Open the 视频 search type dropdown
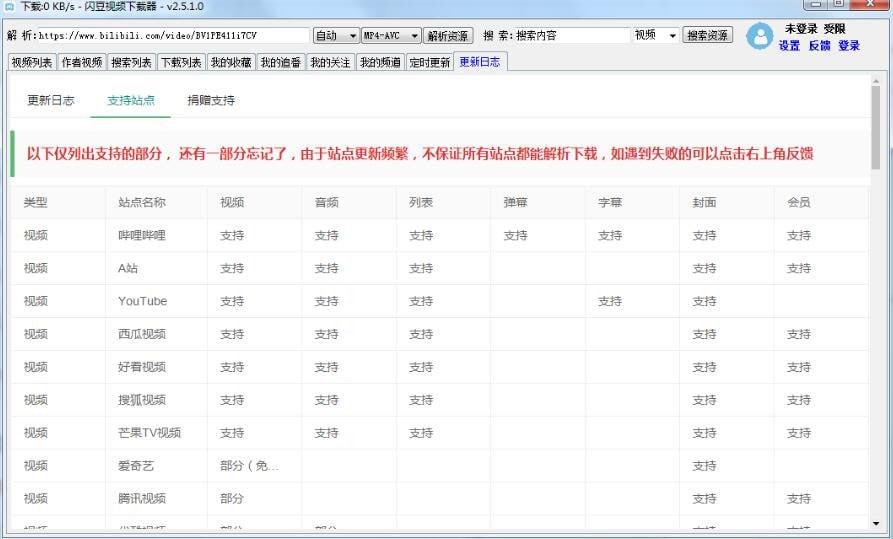The height and width of the screenshot is (539, 893). tap(655, 35)
